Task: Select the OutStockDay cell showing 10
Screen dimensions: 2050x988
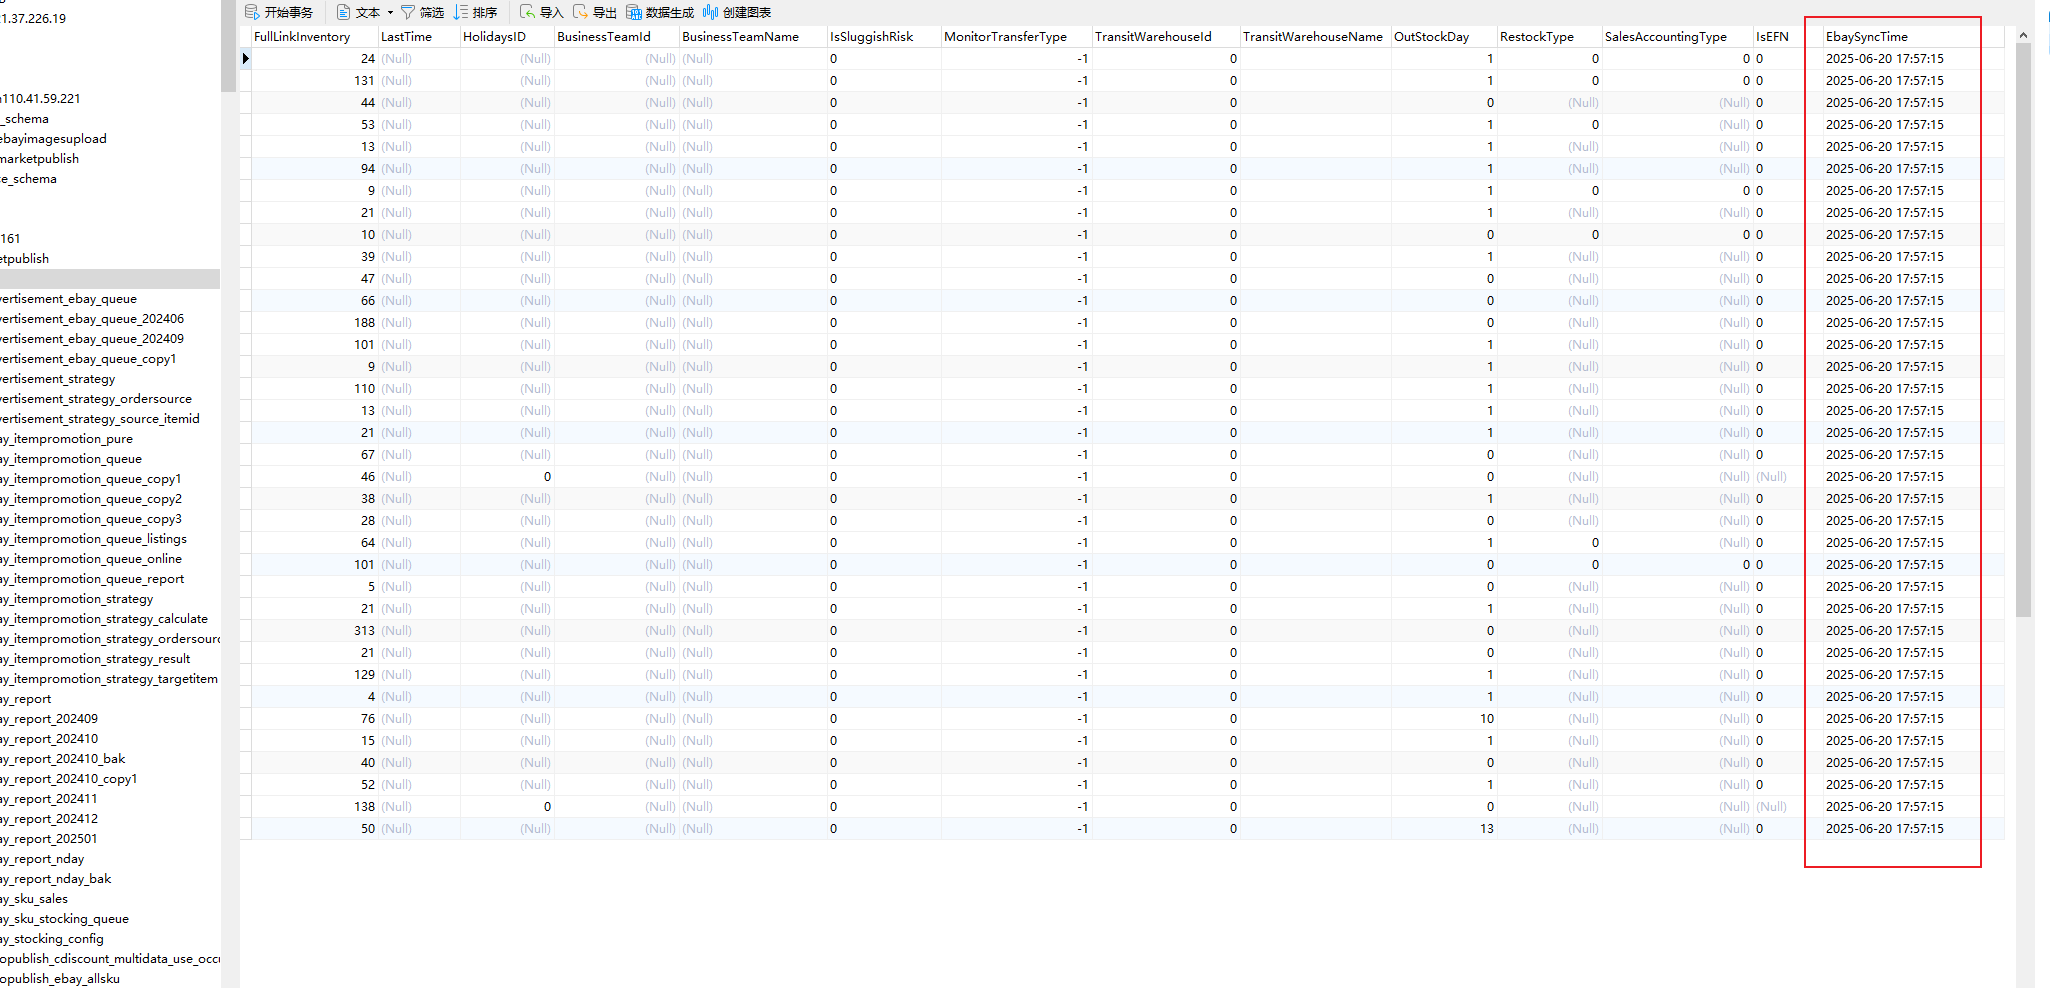Action: pyautogui.click(x=1444, y=719)
